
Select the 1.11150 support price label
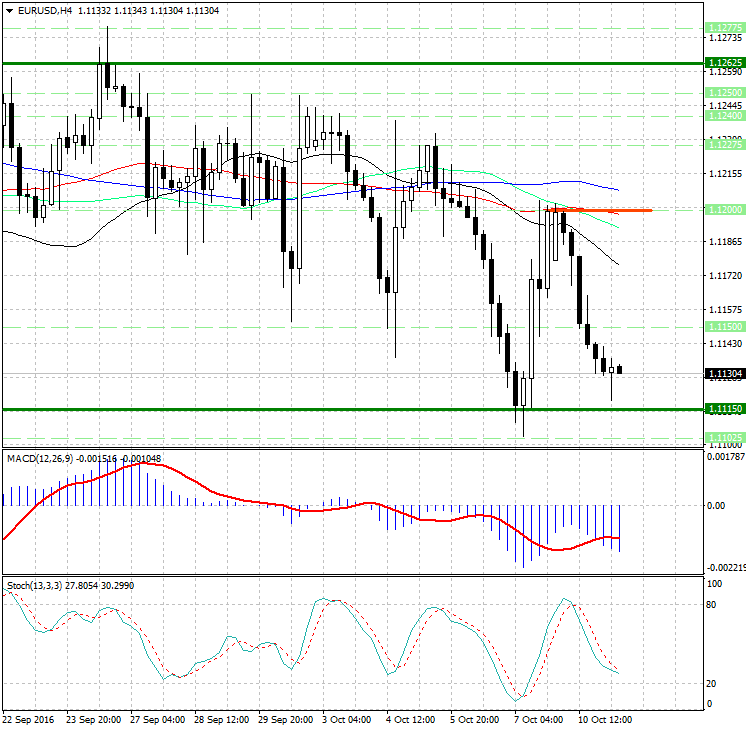click(724, 409)
